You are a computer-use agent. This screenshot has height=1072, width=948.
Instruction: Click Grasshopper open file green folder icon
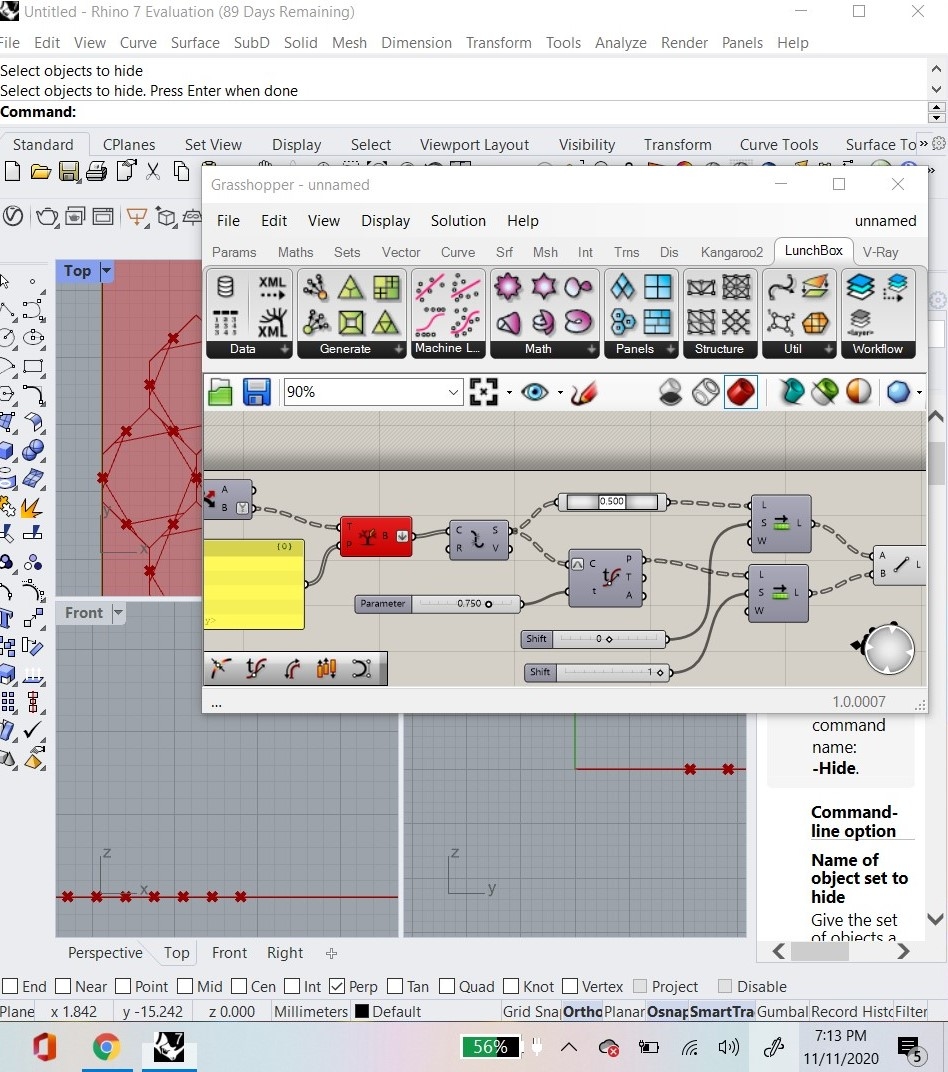[x=220, y=392]
